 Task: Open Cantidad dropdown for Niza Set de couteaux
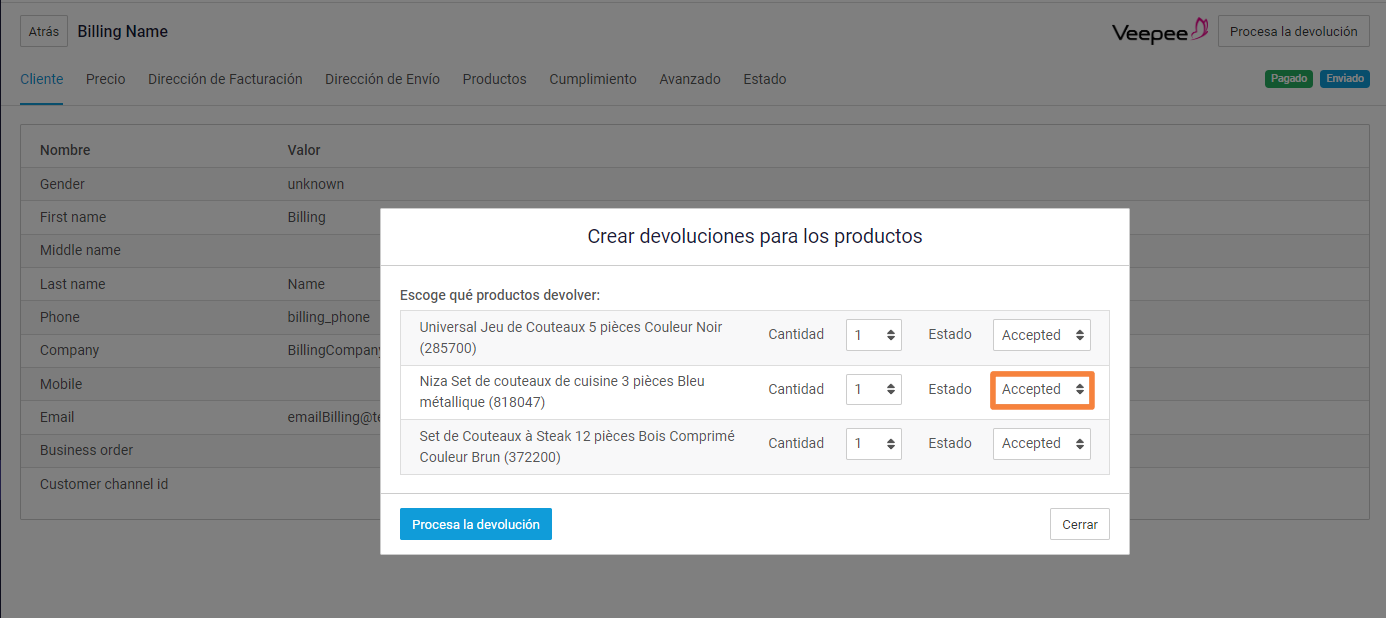coord(874,389)
